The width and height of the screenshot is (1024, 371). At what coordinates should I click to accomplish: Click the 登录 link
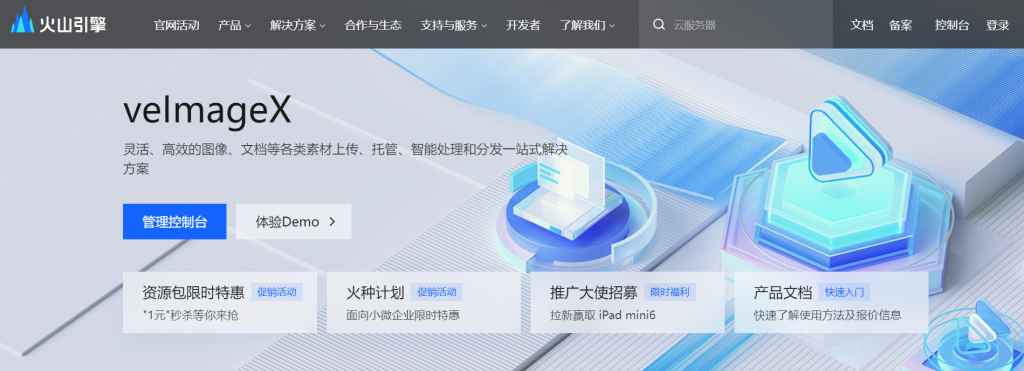[x=998, y=25]
